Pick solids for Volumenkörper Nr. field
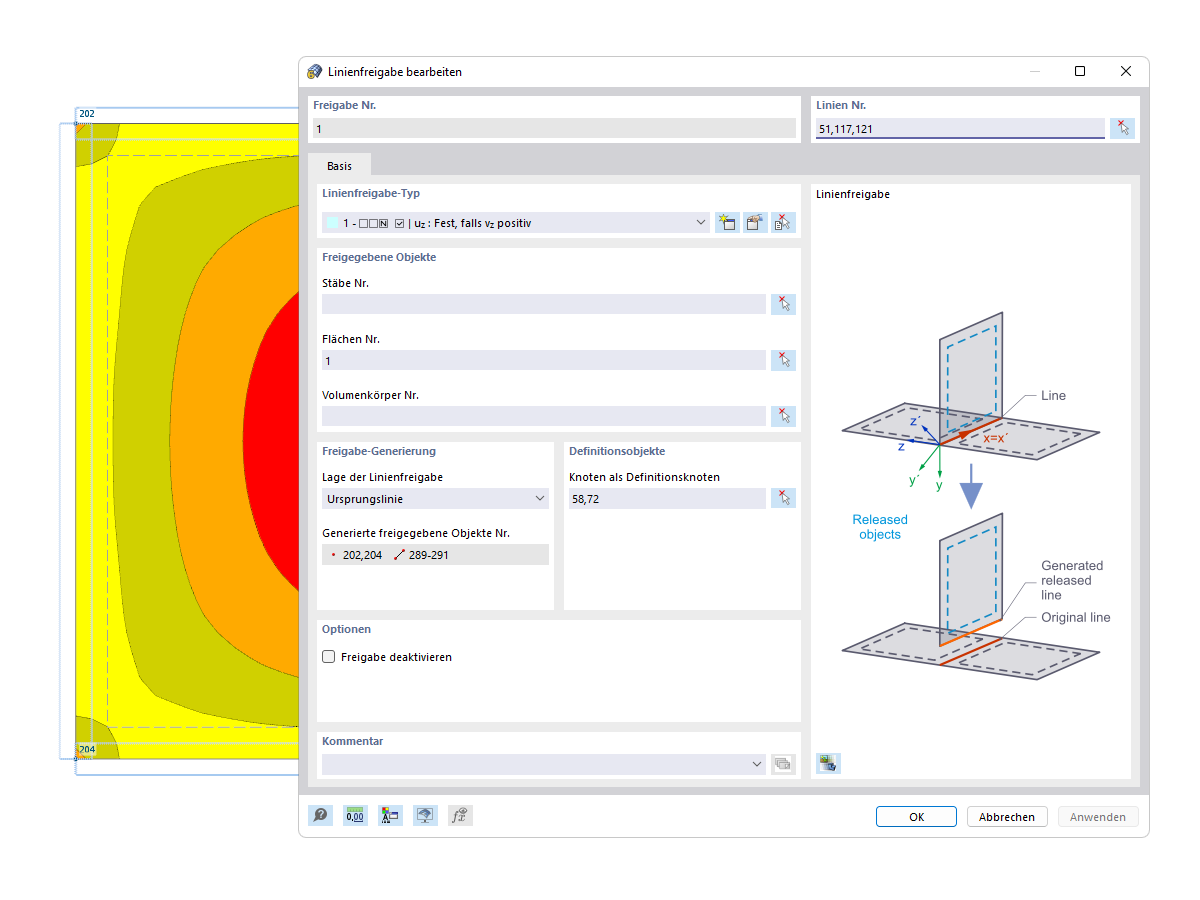 783,416
